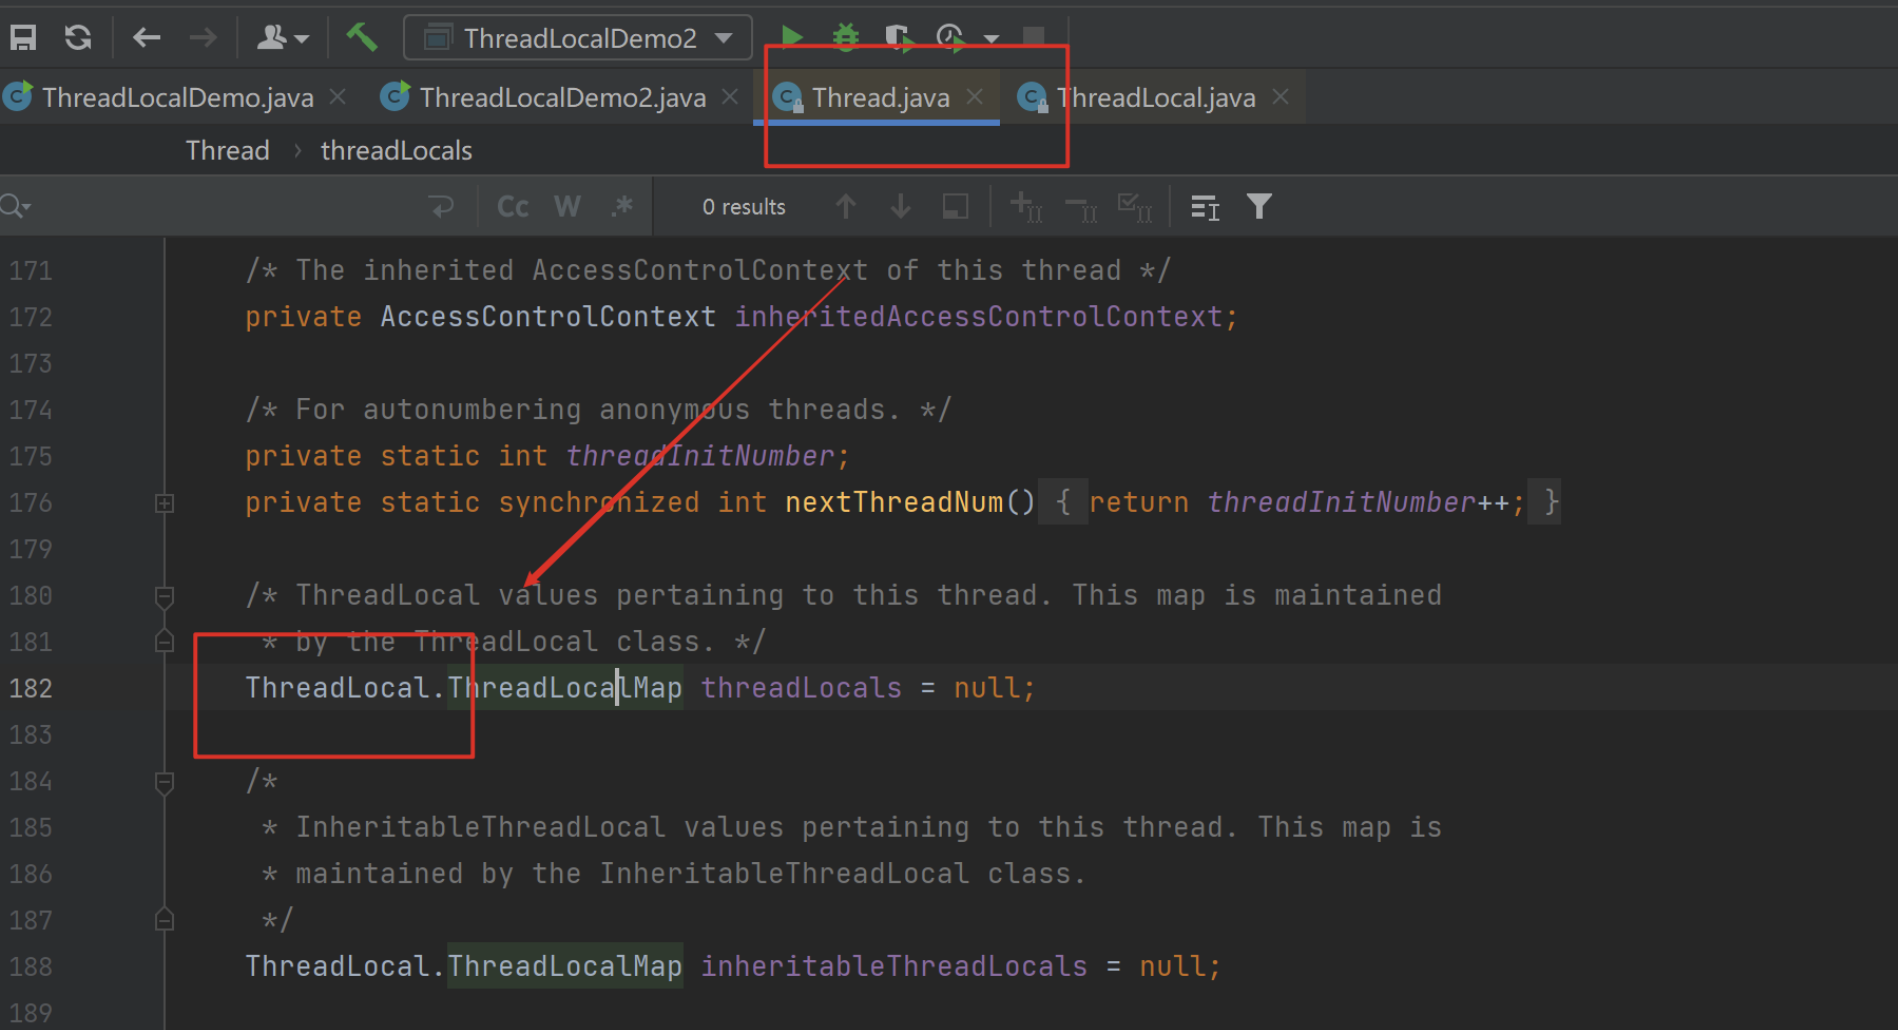Viewport: 1898px width, 1030px height.
Task: Expand folded nextThreadNum method at line 176
Action: (x=165, y=503)
